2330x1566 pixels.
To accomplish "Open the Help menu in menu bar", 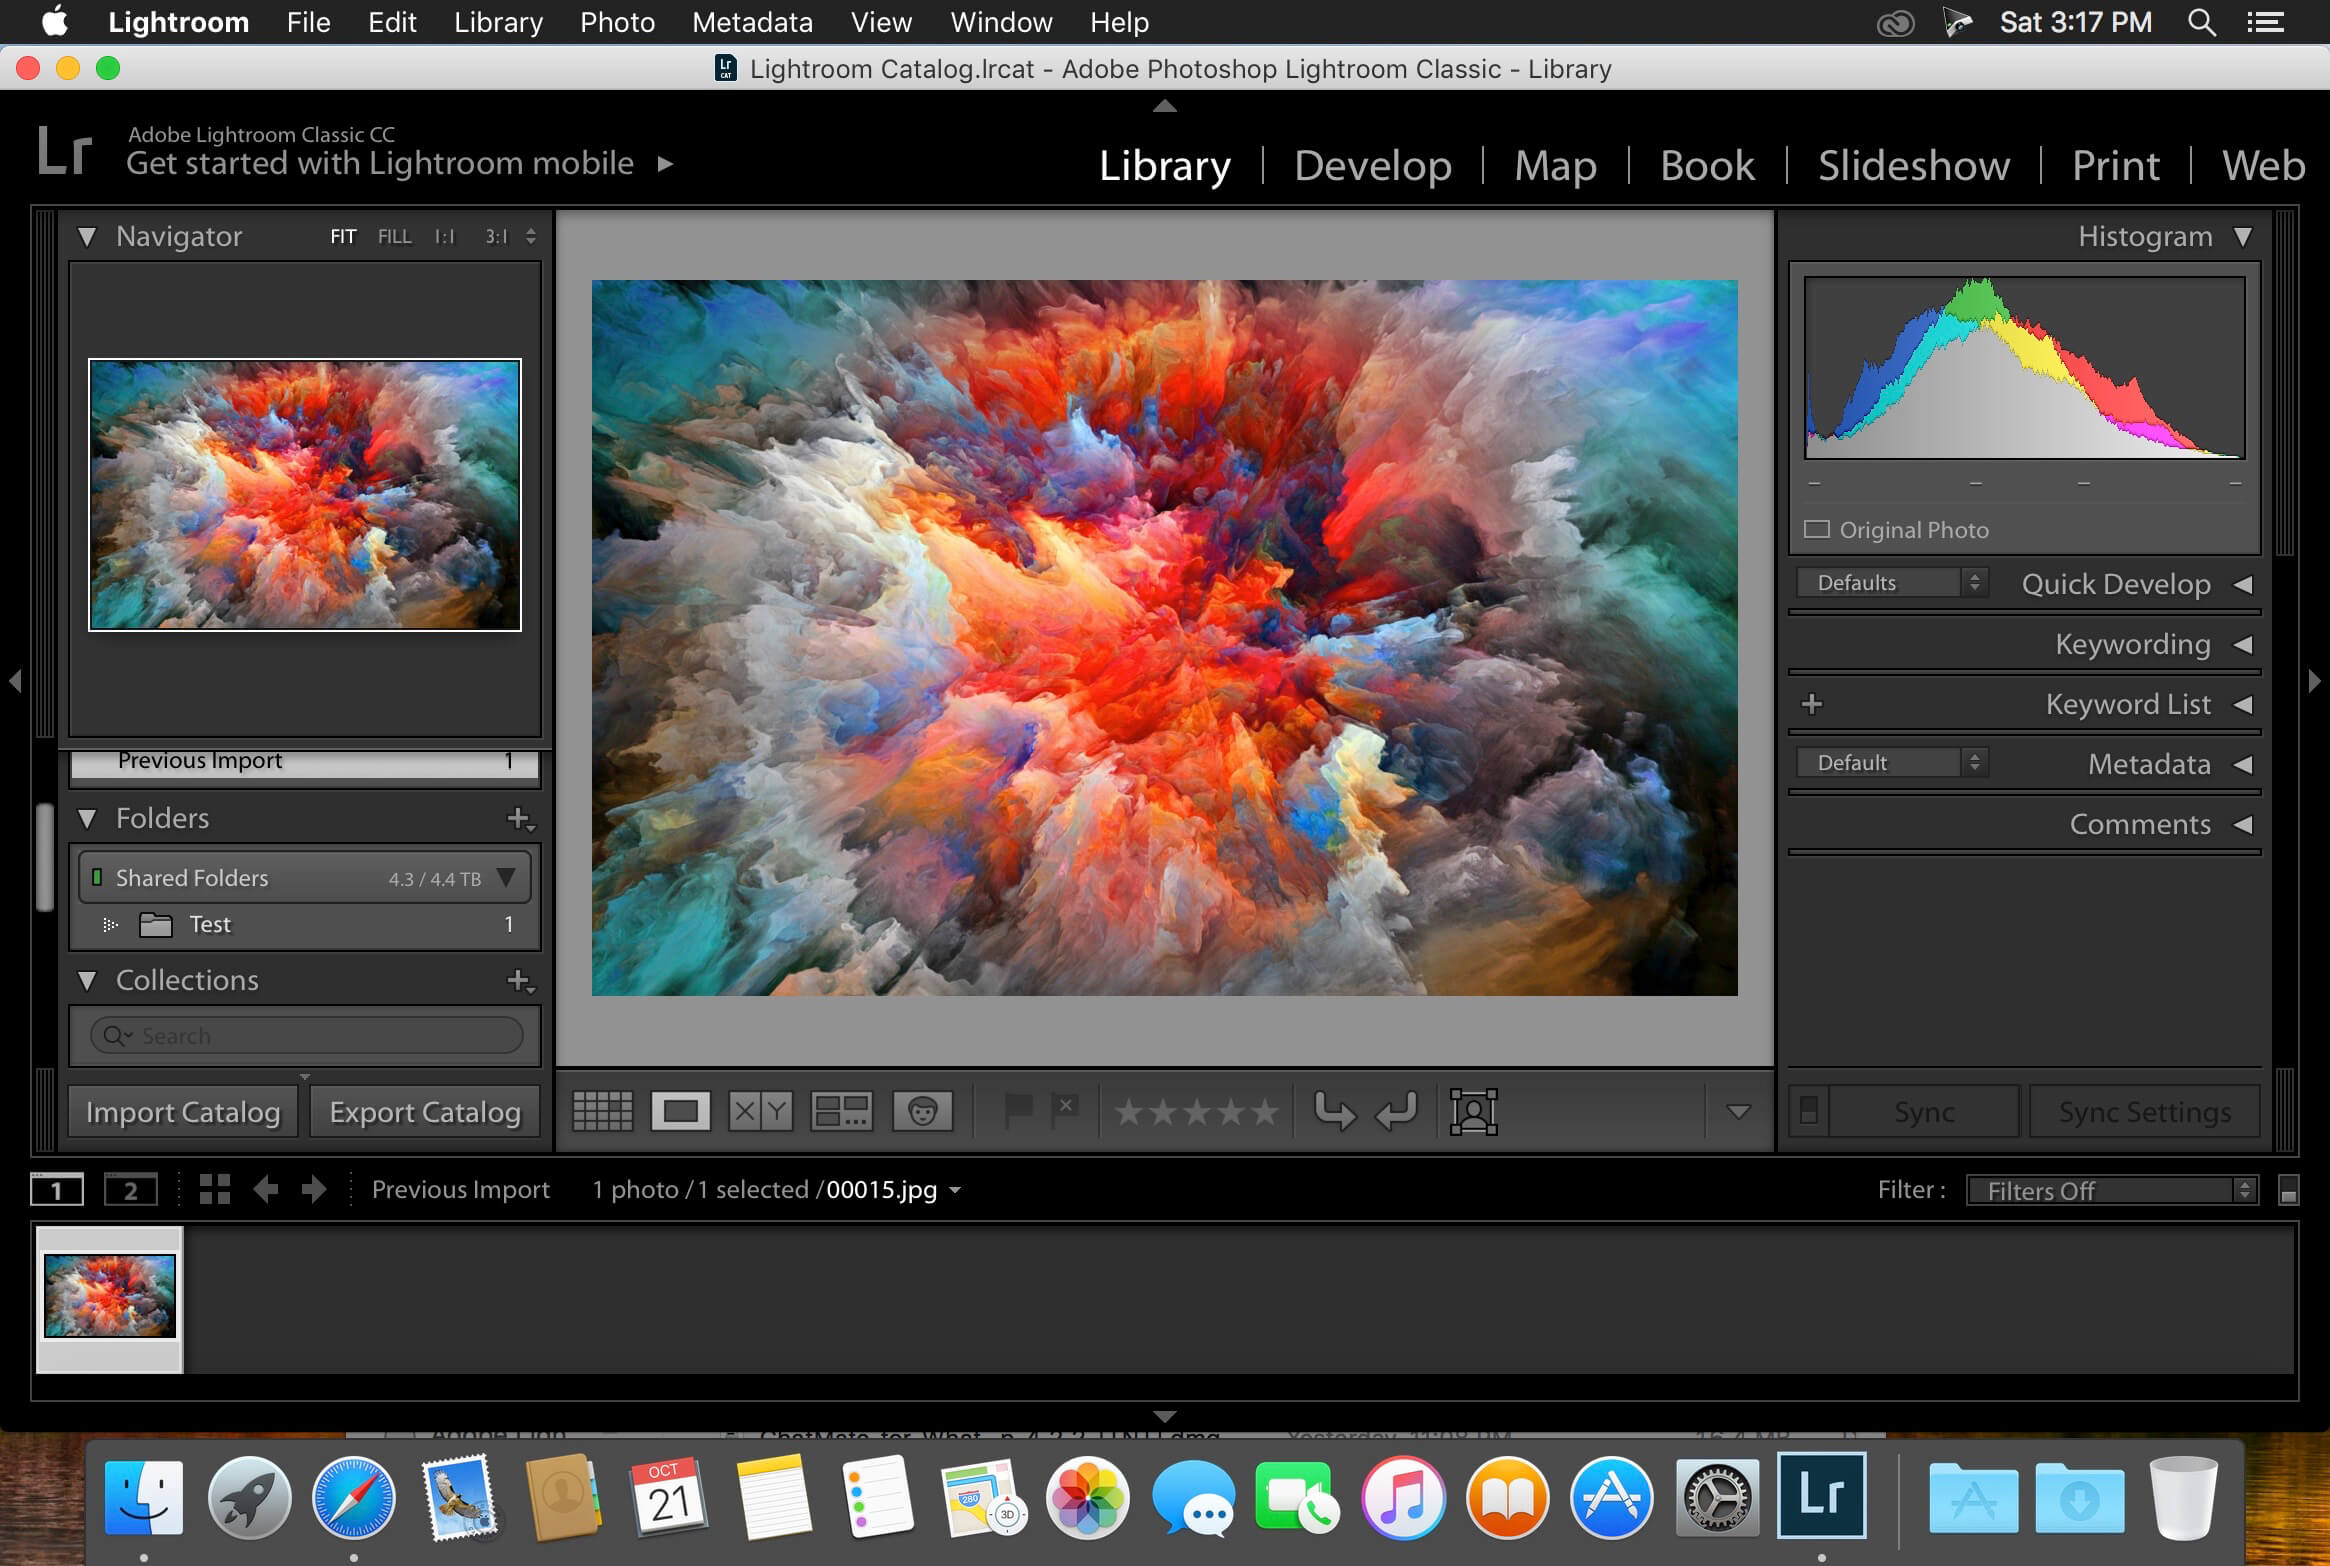I will pyautogui.click(x=1119, y=23).
